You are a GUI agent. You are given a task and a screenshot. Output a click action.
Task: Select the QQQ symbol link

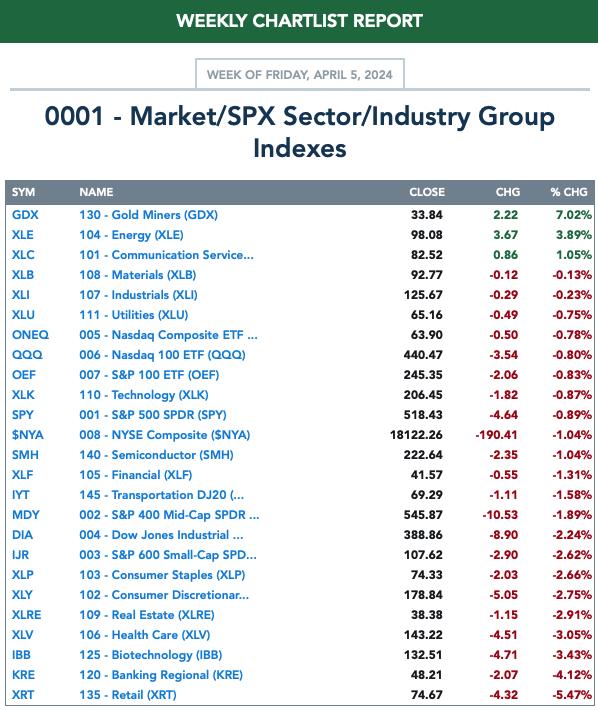27,355
